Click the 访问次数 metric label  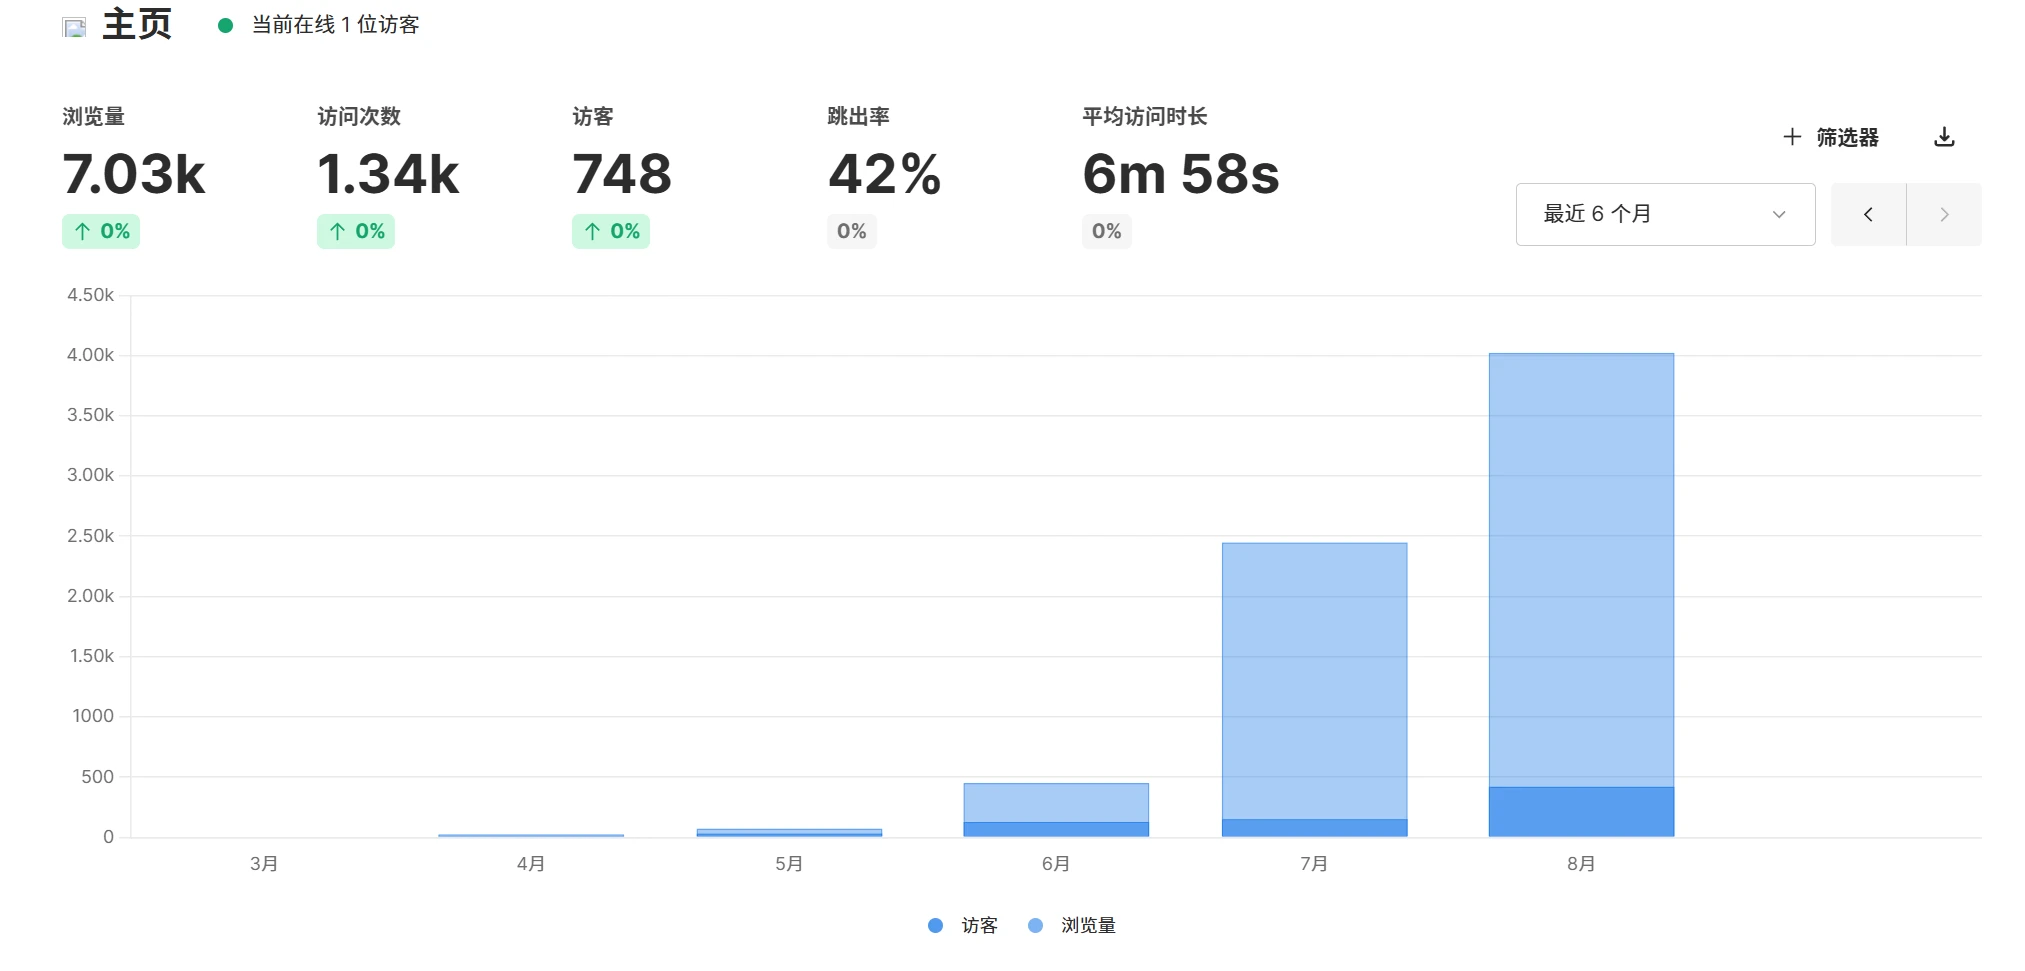tap(359, 116)
